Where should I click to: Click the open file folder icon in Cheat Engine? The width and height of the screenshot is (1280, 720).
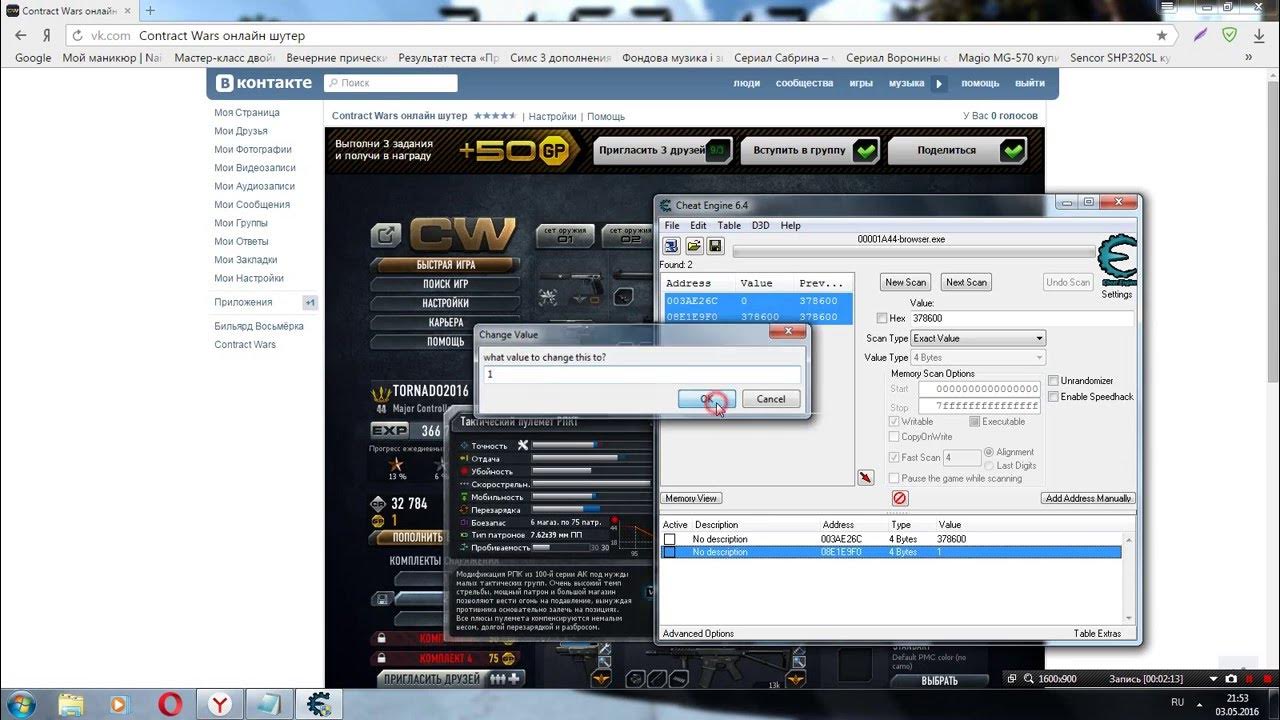693,246
